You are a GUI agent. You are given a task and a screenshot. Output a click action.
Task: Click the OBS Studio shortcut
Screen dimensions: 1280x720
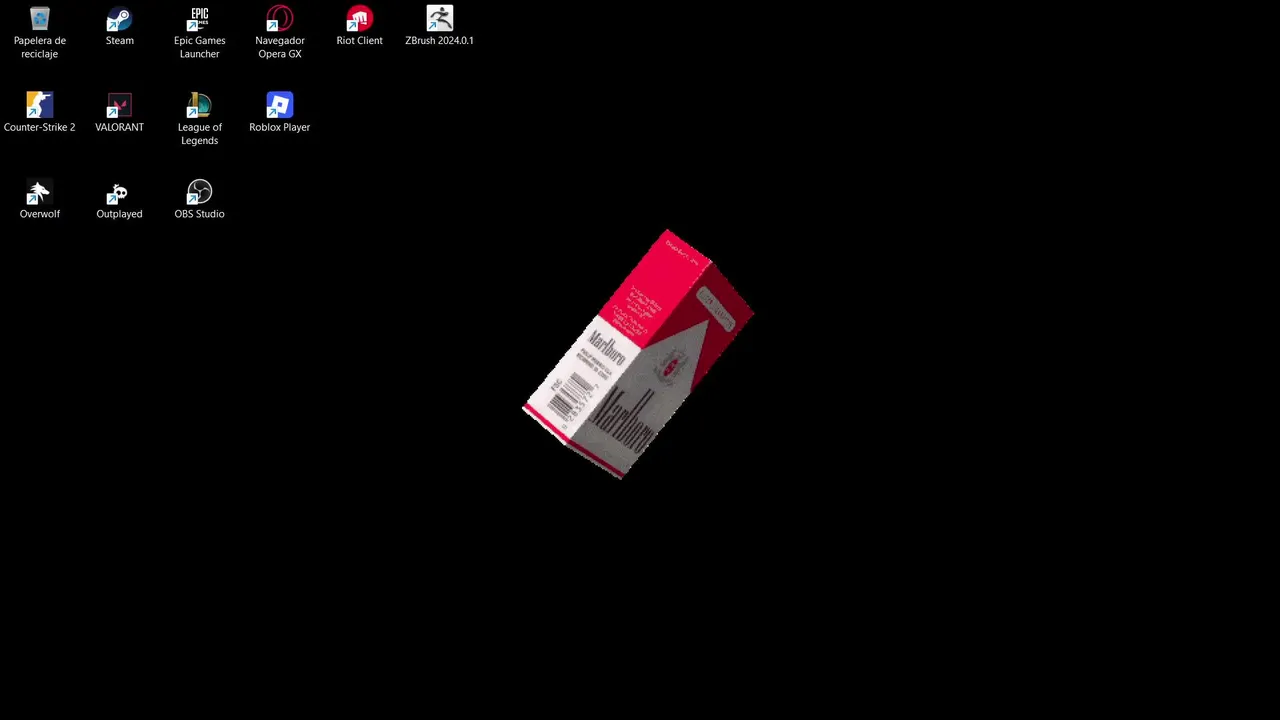click(199, 199)
